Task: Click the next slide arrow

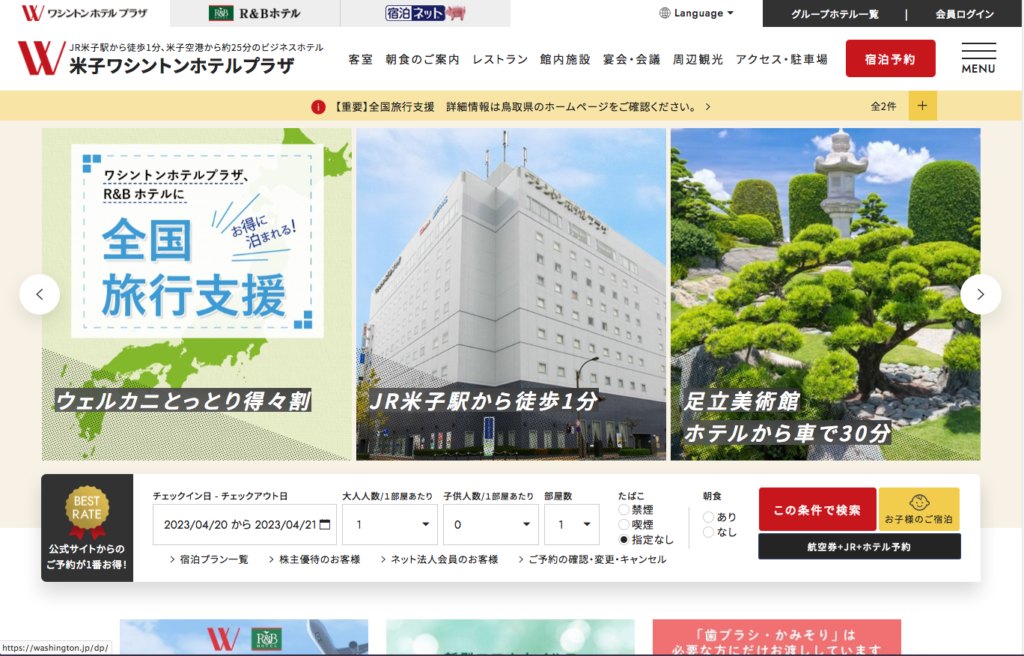Action: tap(980, 294)
